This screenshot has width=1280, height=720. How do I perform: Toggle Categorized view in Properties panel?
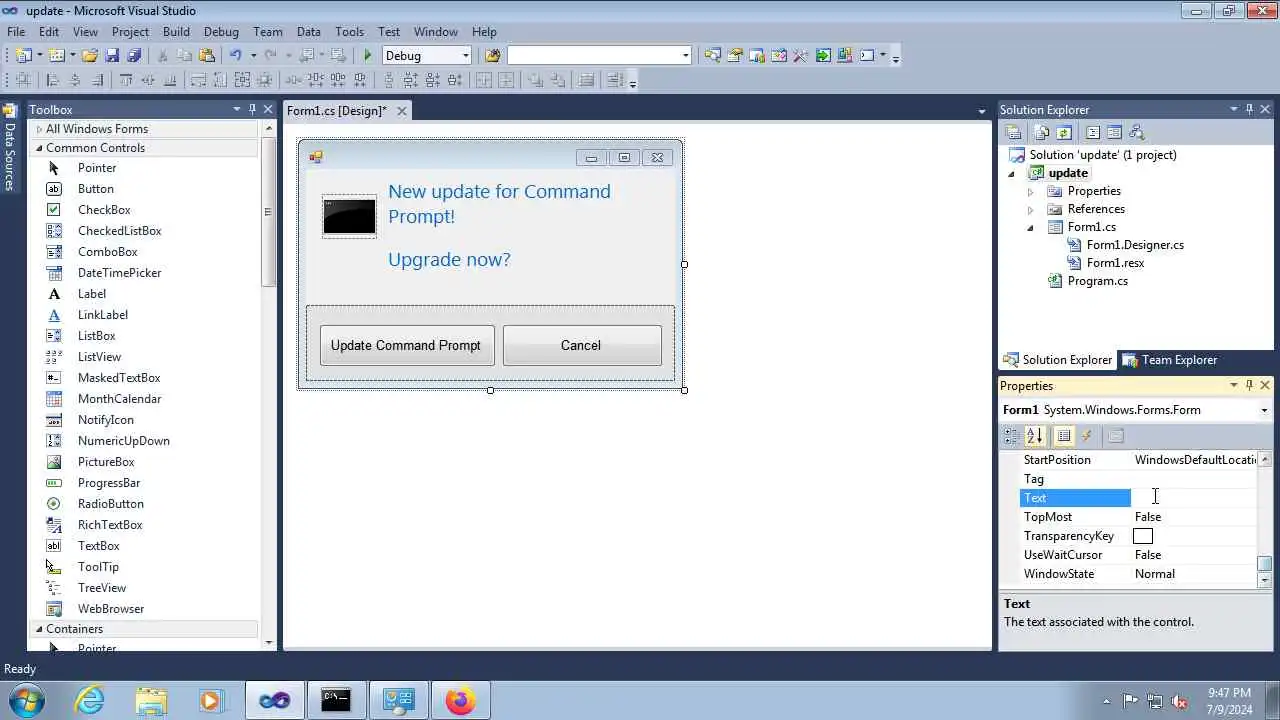(1011, 436)
